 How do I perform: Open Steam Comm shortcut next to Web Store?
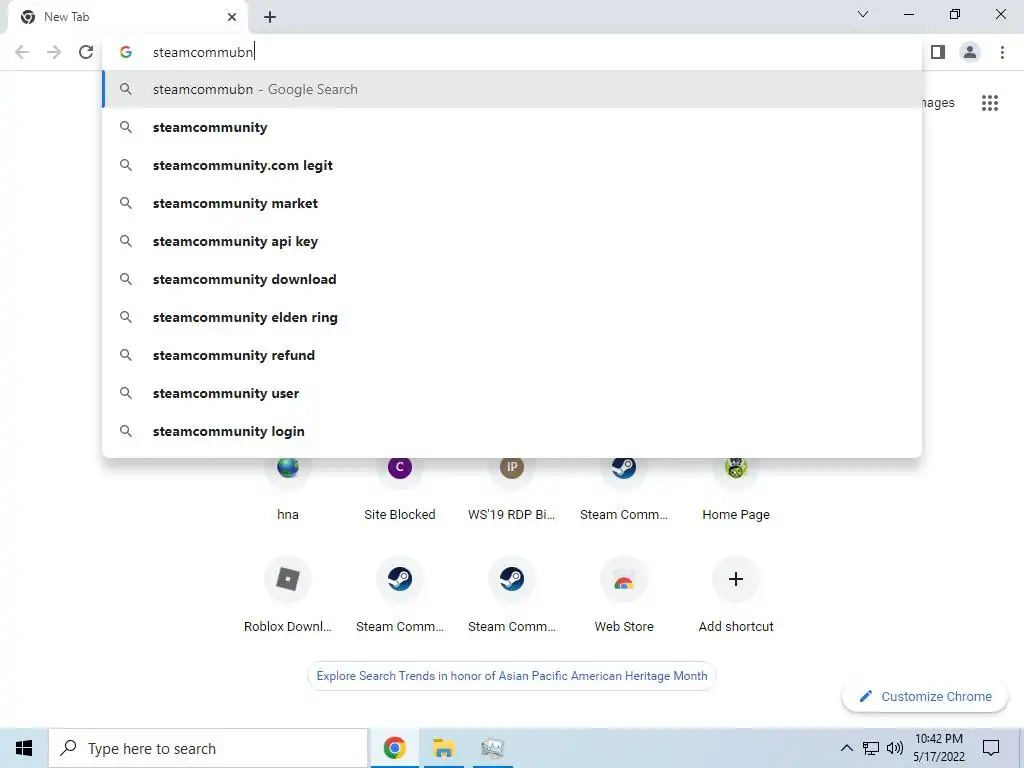[x=512, y=594]
